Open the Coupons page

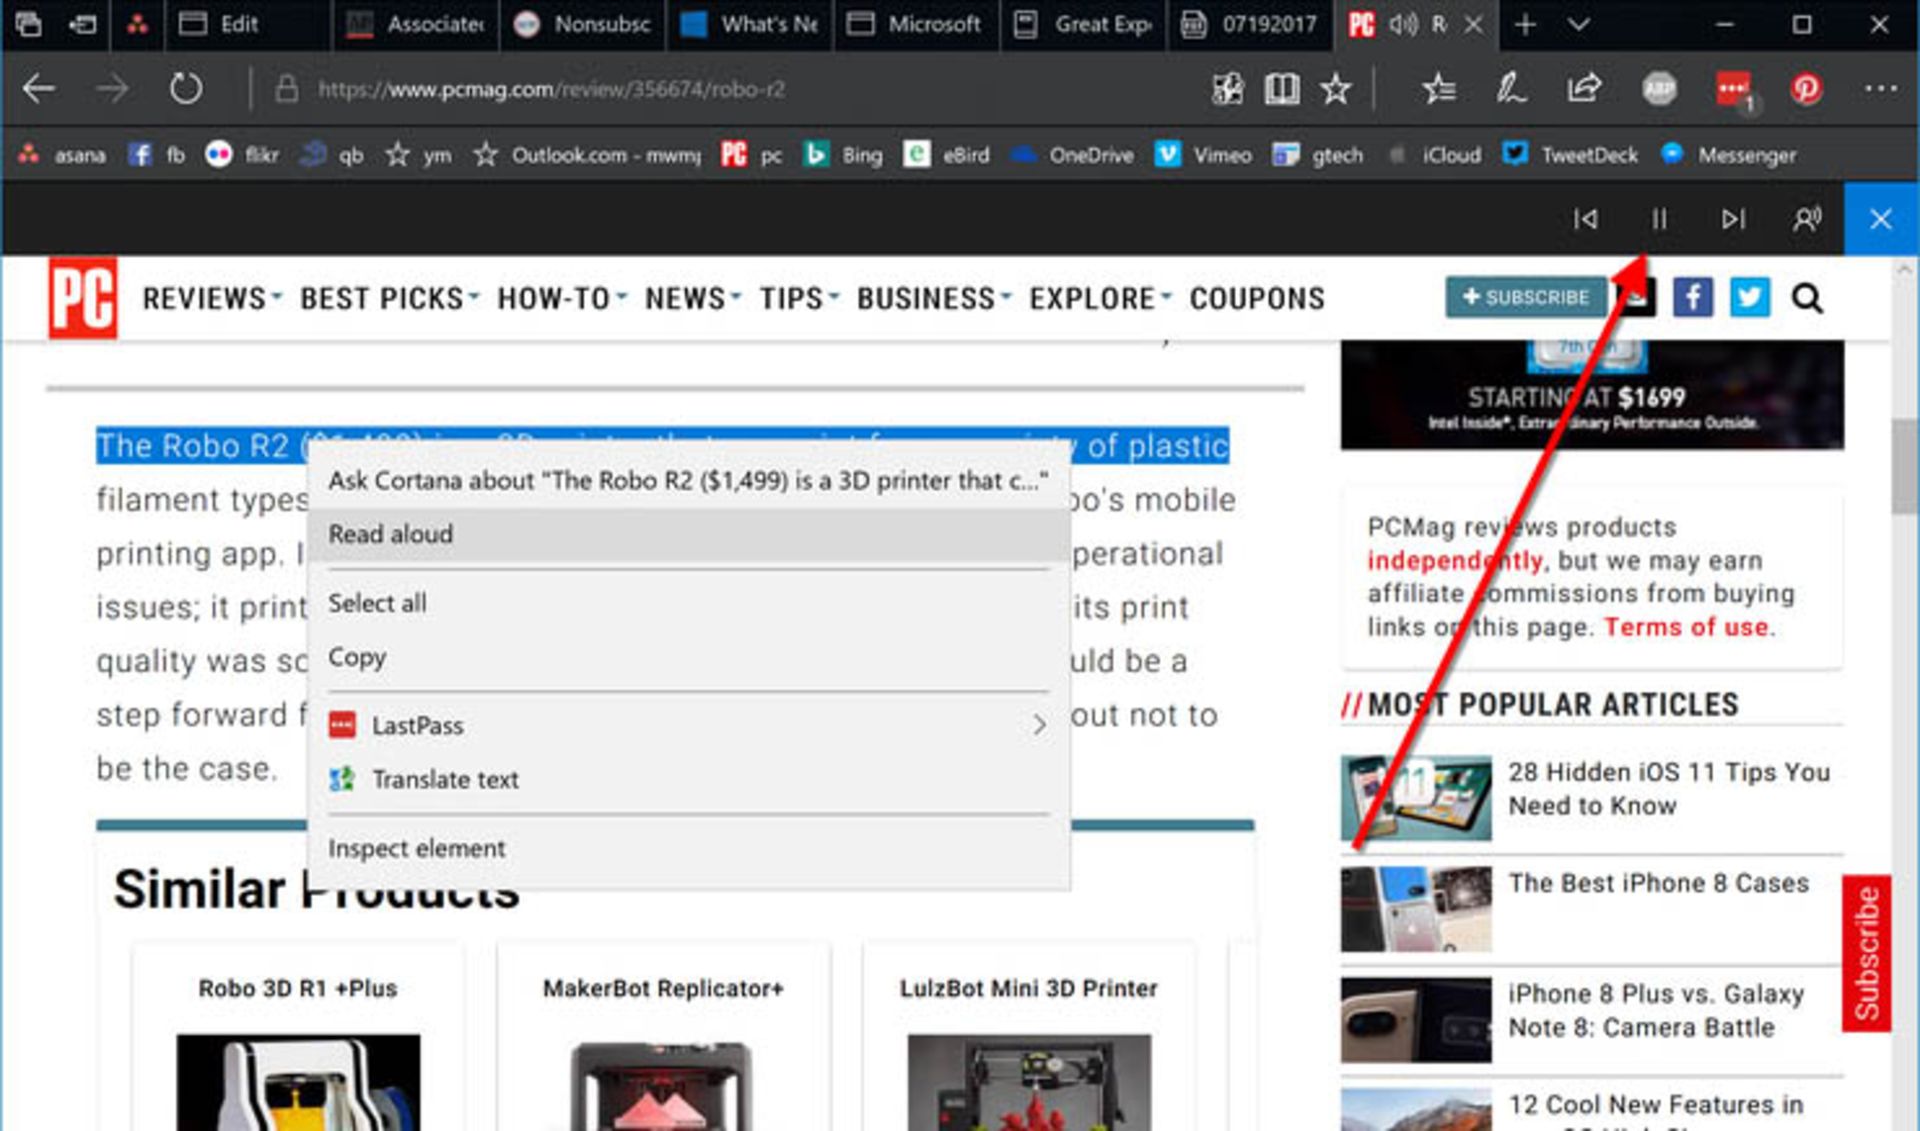[1256, 298]
